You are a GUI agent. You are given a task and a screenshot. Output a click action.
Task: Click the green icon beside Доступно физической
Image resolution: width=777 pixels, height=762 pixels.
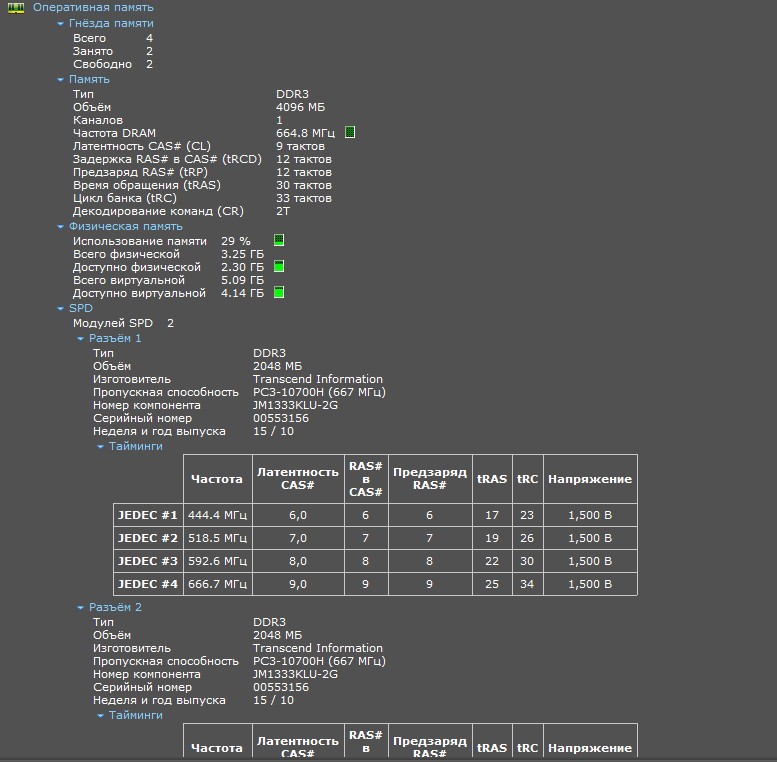pyautogui.click(x=279, y=267)
